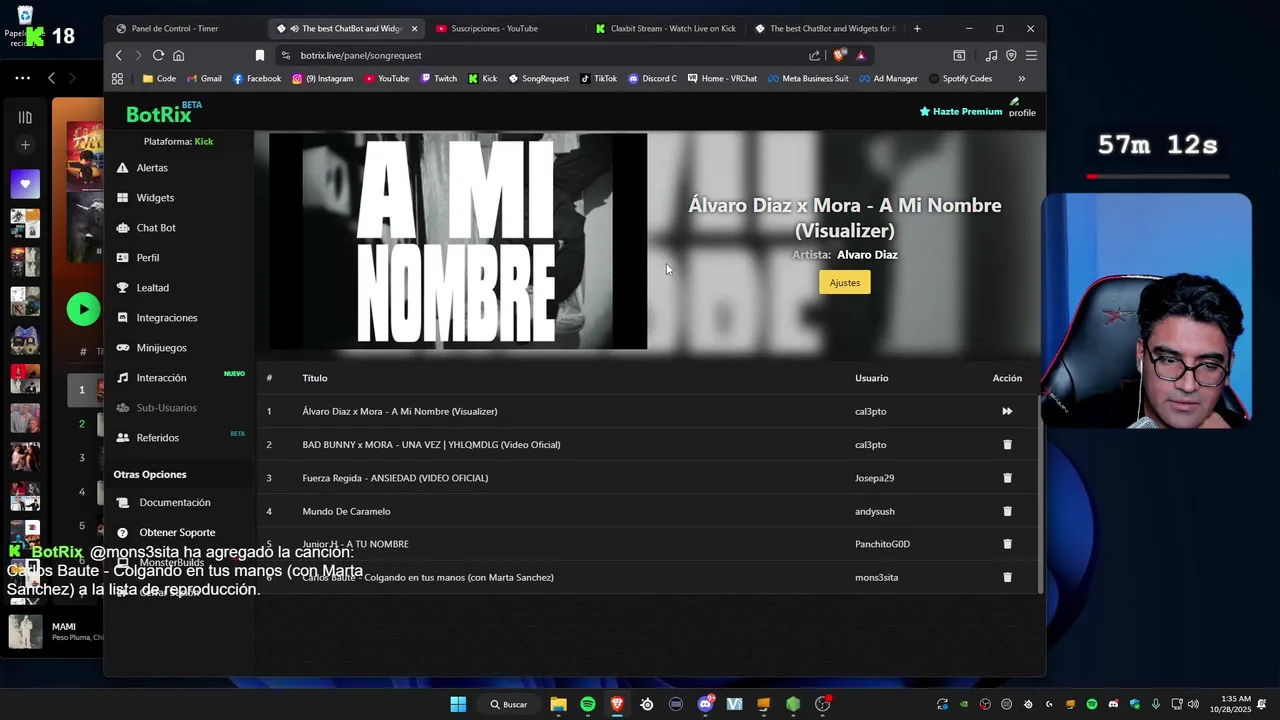
Task: Delete Junior H A TU NOMBRE from queue
Action: (1007, 544)
